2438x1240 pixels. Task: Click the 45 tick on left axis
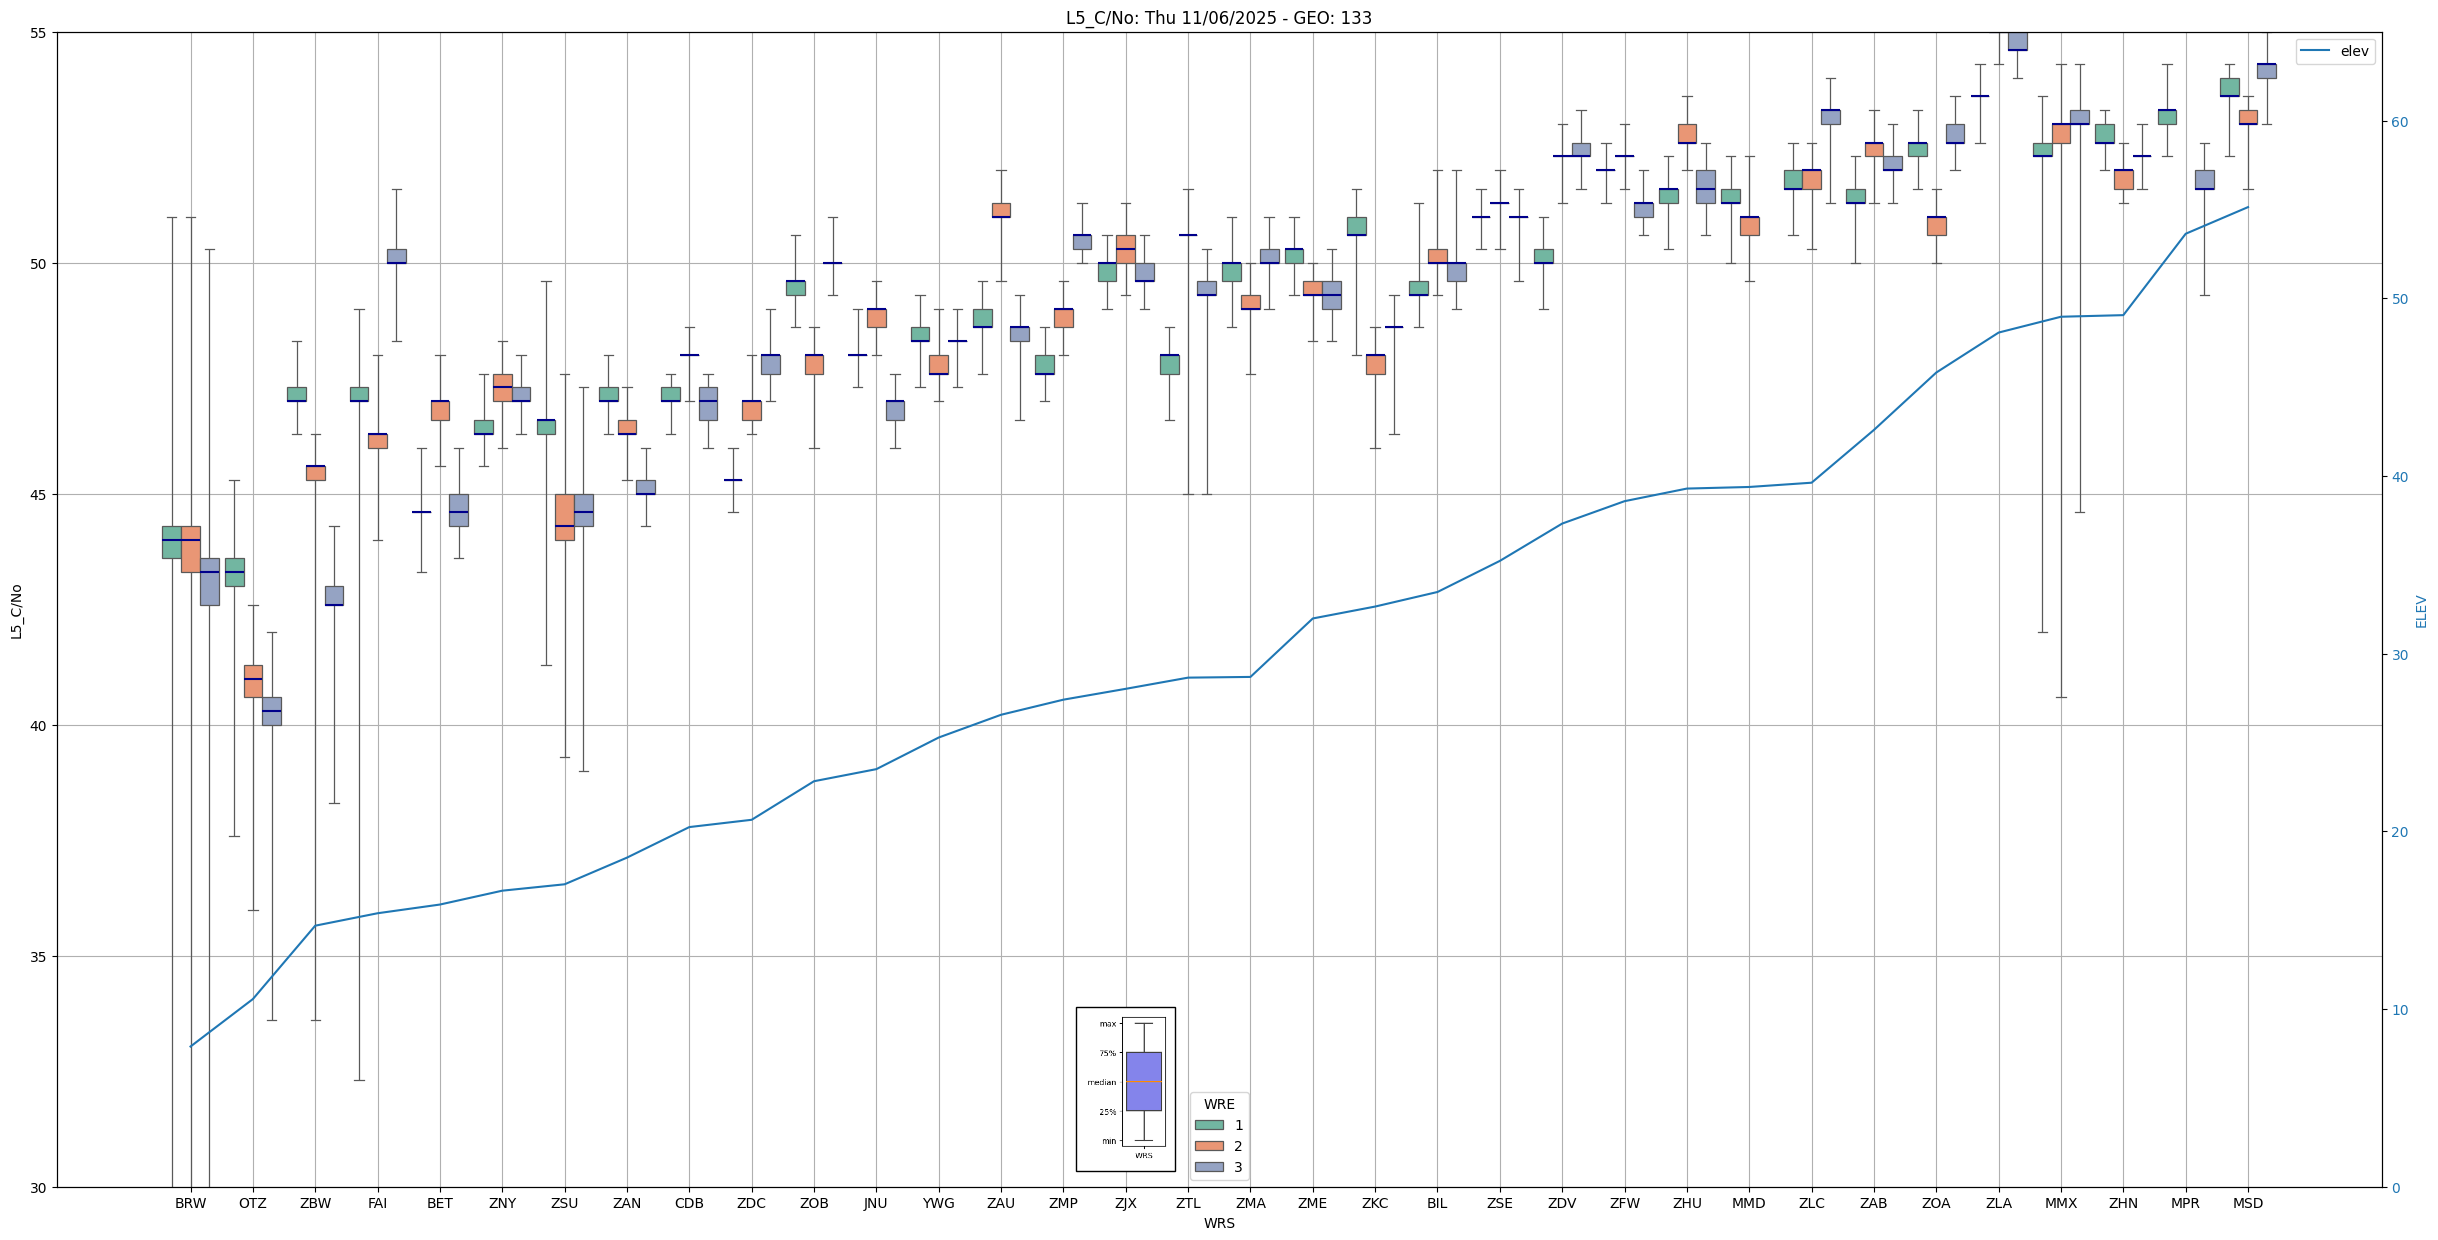point(40,495)
